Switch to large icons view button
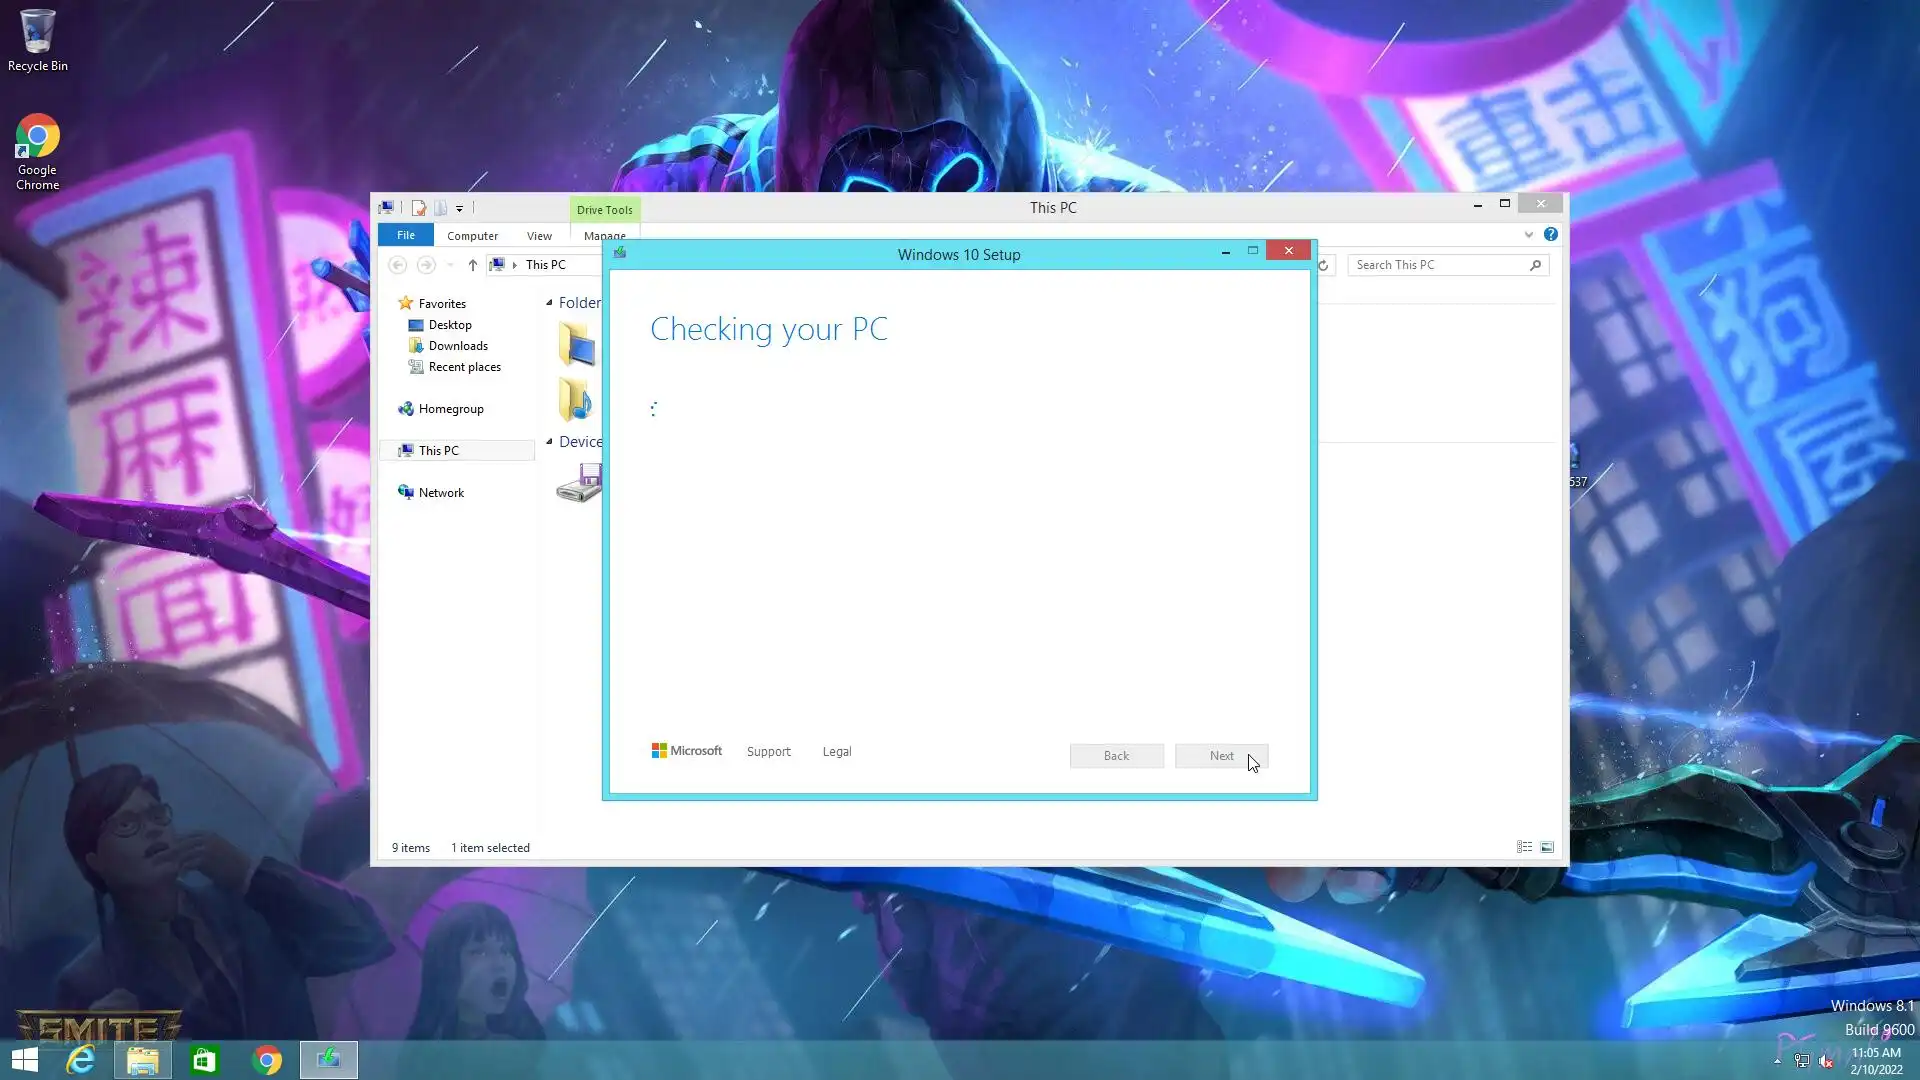Screen dimensions: 1920x1080 (1547, 847)
